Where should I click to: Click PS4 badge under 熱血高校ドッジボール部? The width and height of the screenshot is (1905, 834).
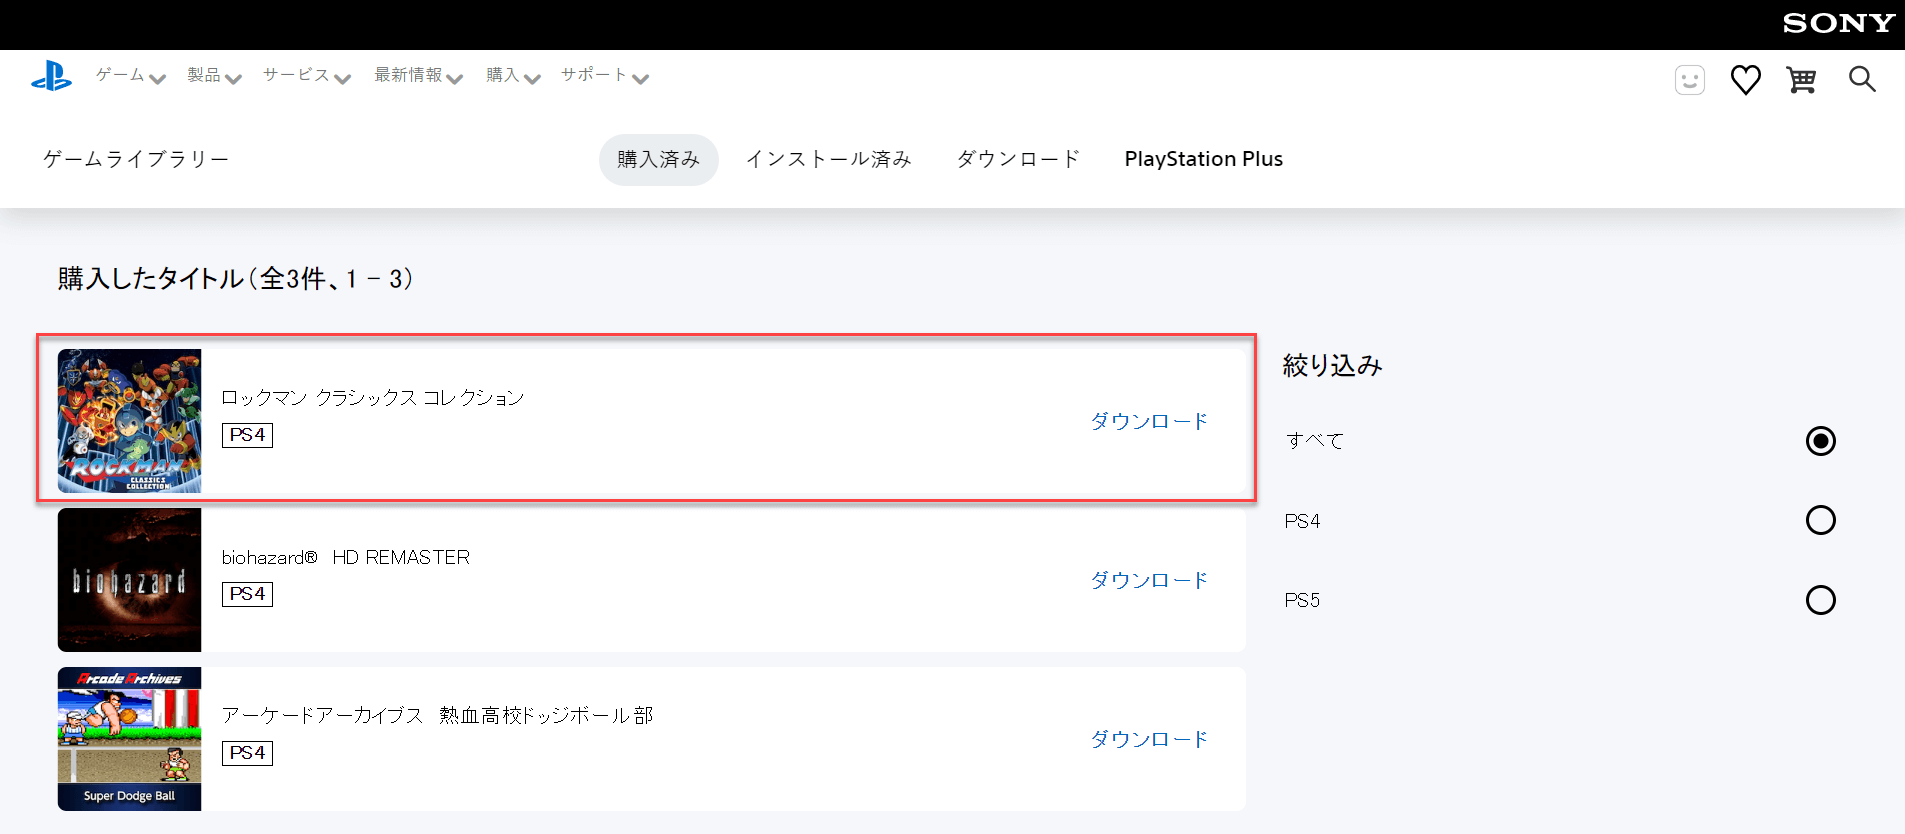pyautogui.click(x=247, y=753)
